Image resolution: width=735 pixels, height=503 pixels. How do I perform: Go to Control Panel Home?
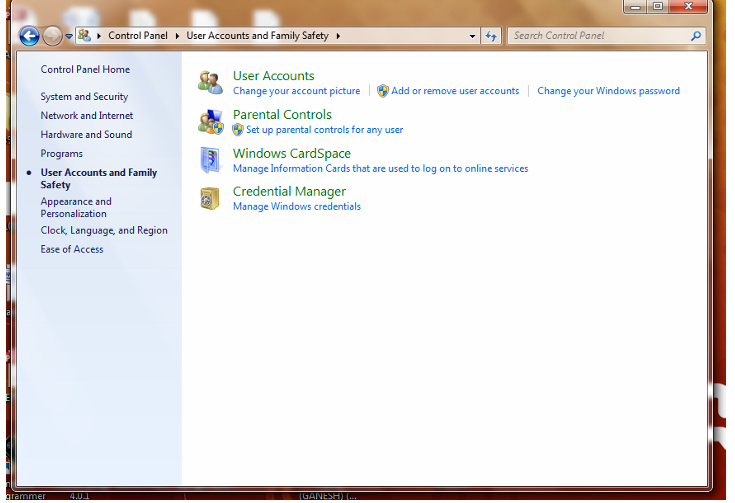(85, 69)
